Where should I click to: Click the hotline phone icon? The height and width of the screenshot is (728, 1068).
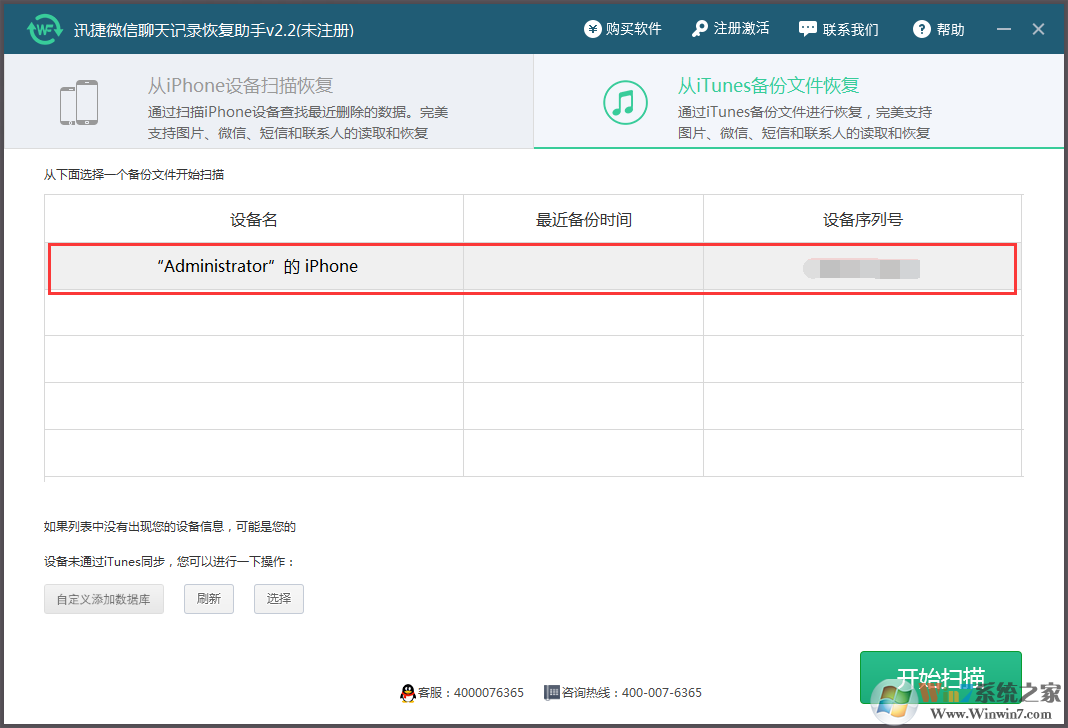551,692
